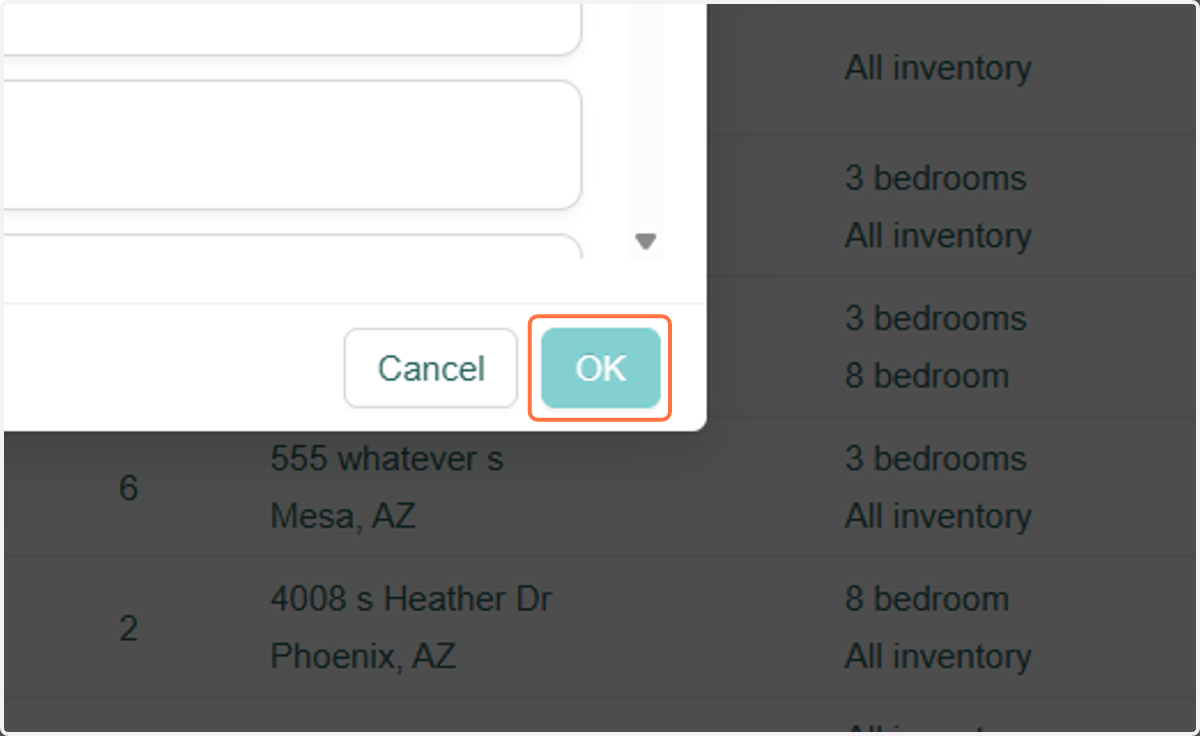This screenshot has width=1200, height=736.
Task: Click the first "All inventory" entry in the list
Action: [x=938, y=69]
